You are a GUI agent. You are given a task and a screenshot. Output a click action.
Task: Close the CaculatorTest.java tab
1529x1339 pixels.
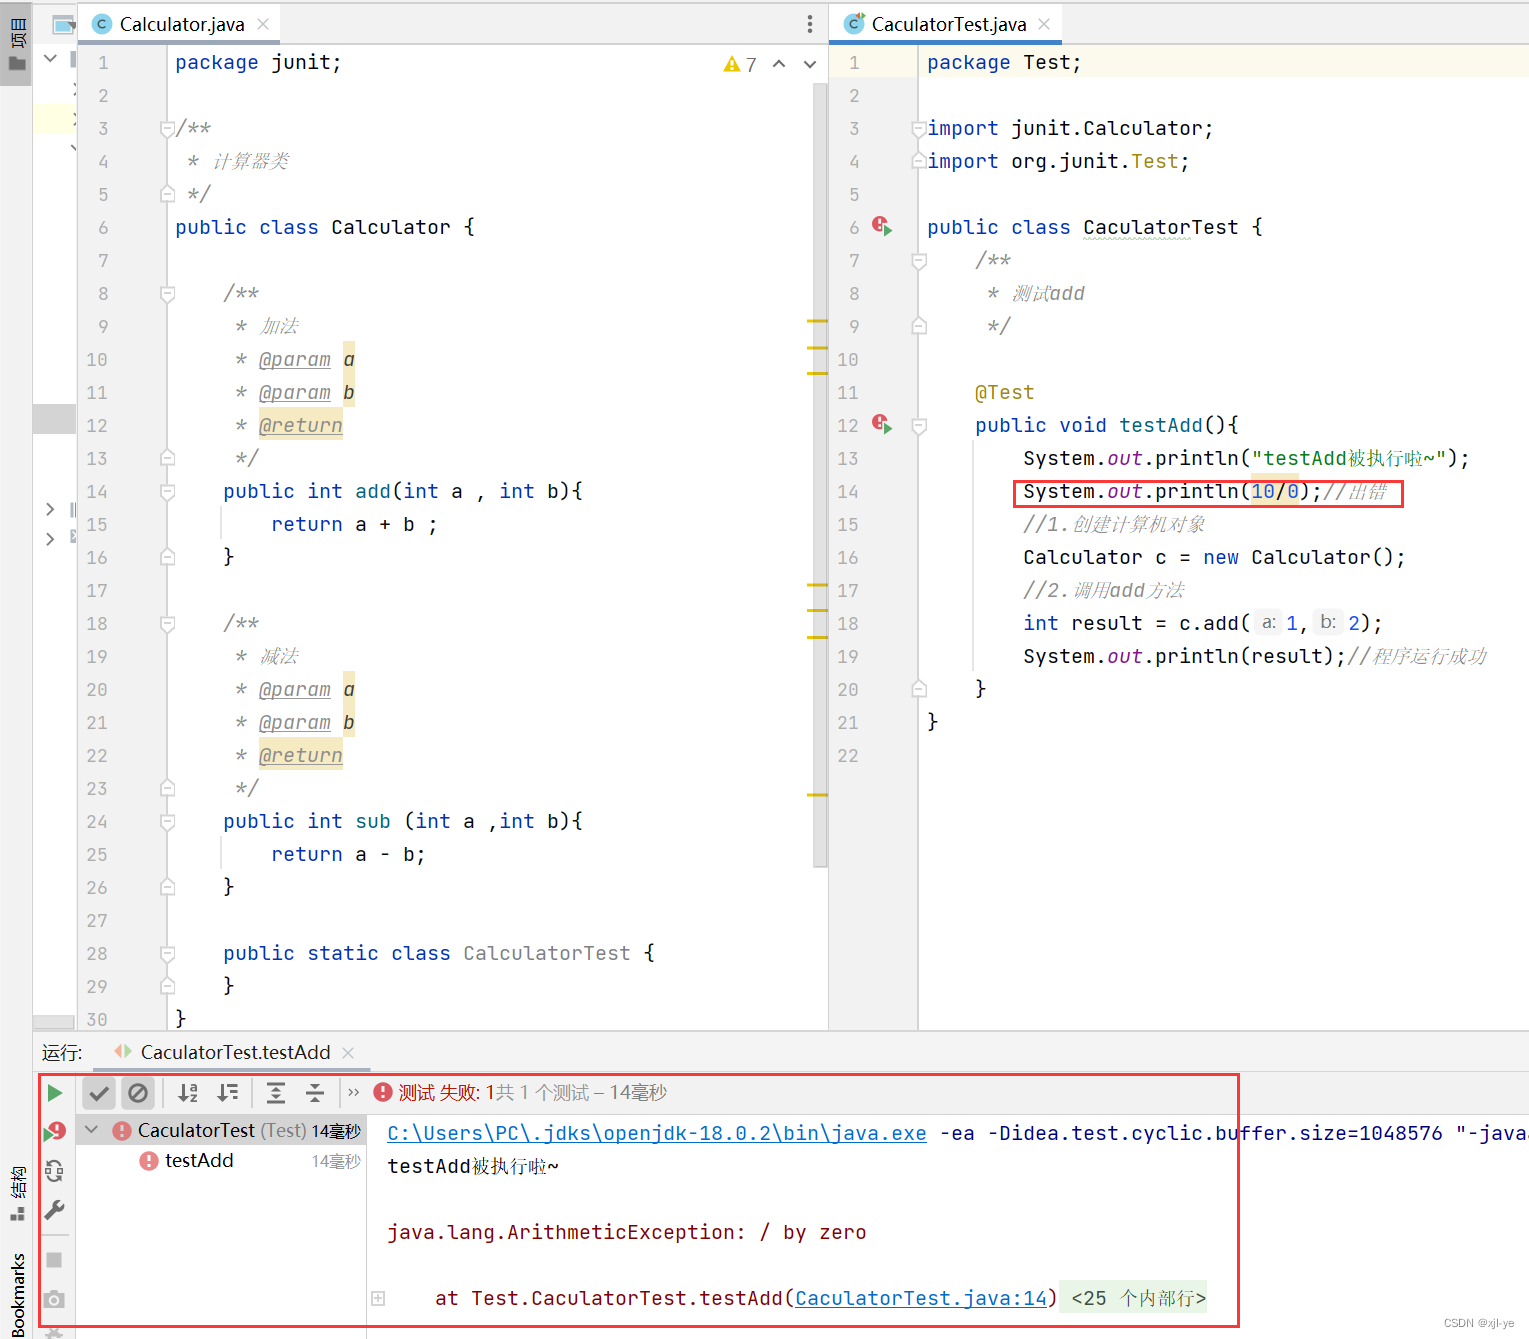click(x=1044, y=24)
